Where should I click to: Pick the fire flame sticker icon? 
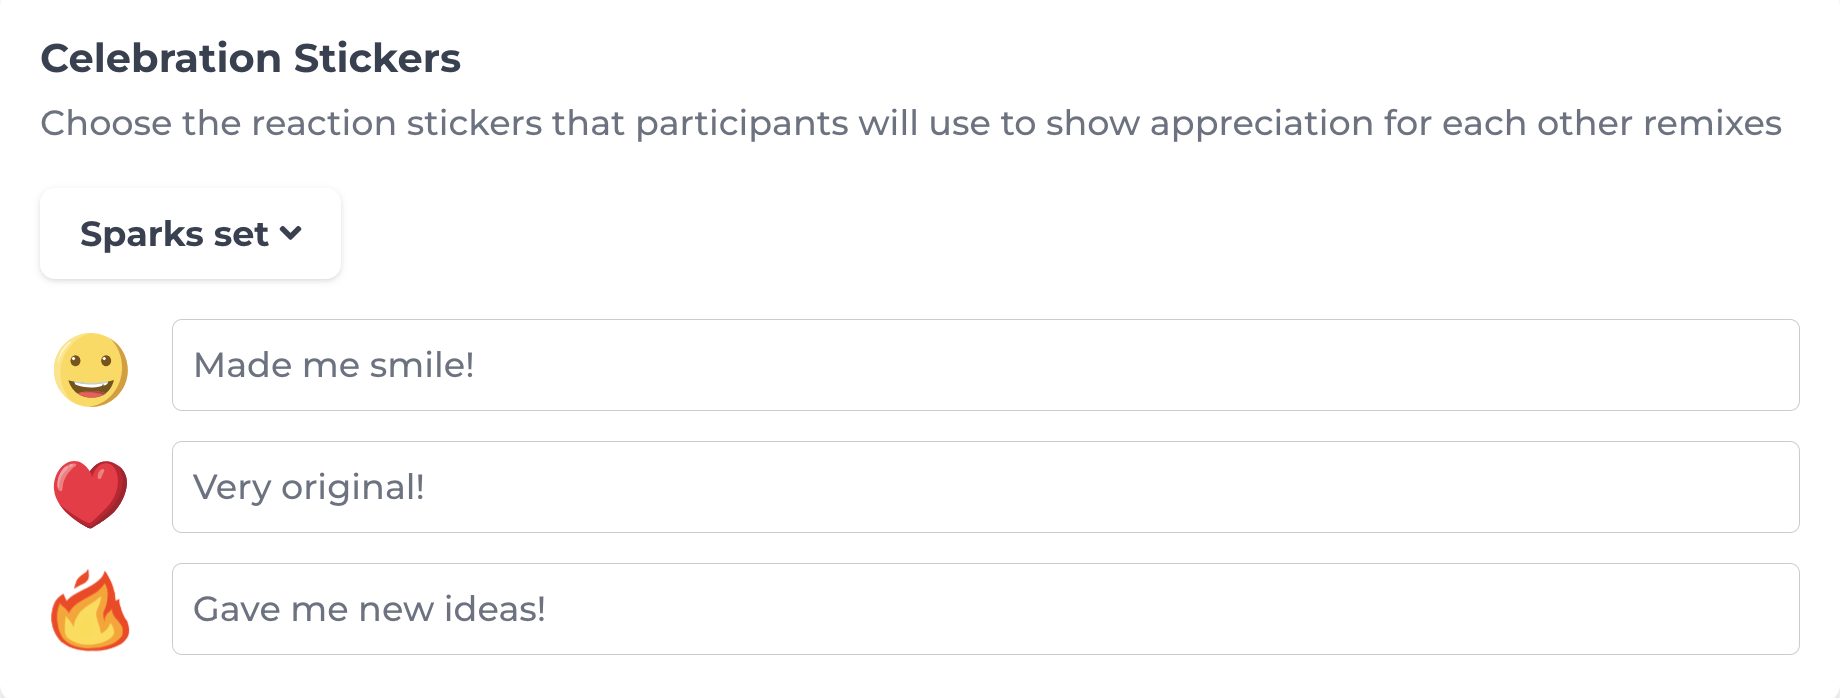click(90, 611)
